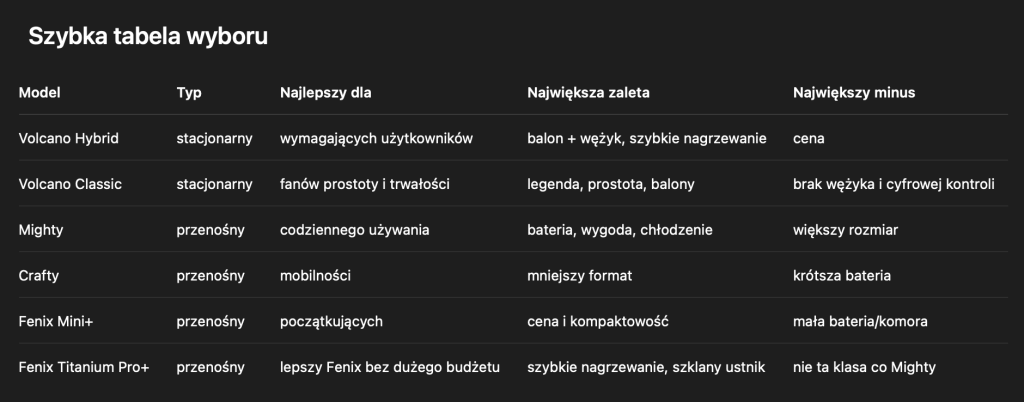Select the 'Fenix Mini+' model cell
Viewport: 1024px width, 402px height.
(x=56, y=321)
